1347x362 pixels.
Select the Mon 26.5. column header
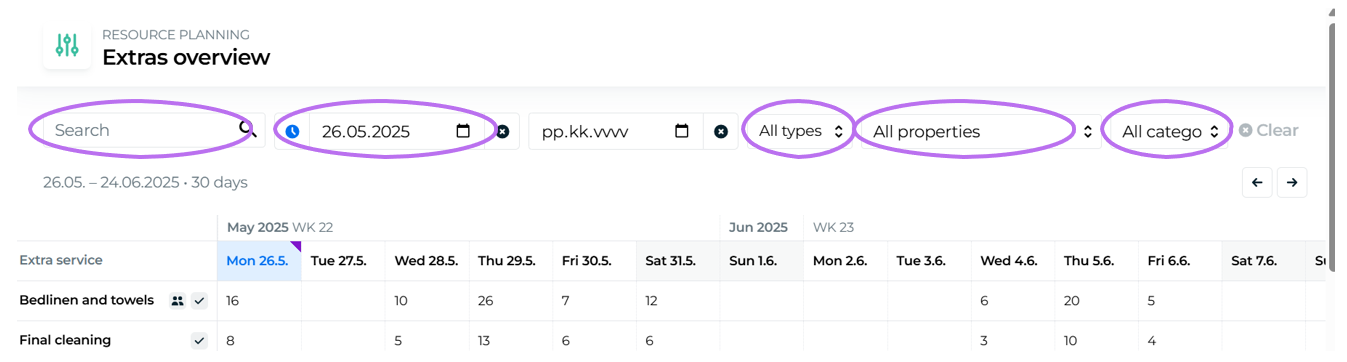[x=259, y=260]
